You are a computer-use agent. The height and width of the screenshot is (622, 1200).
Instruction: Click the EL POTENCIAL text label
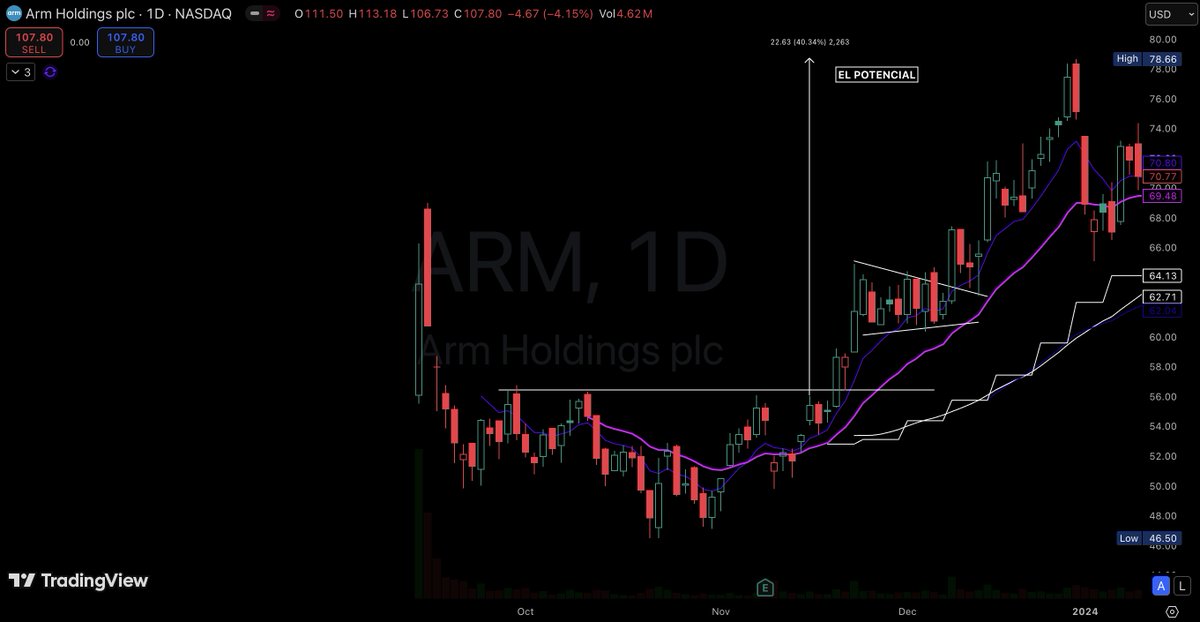[x=875, y=74]
